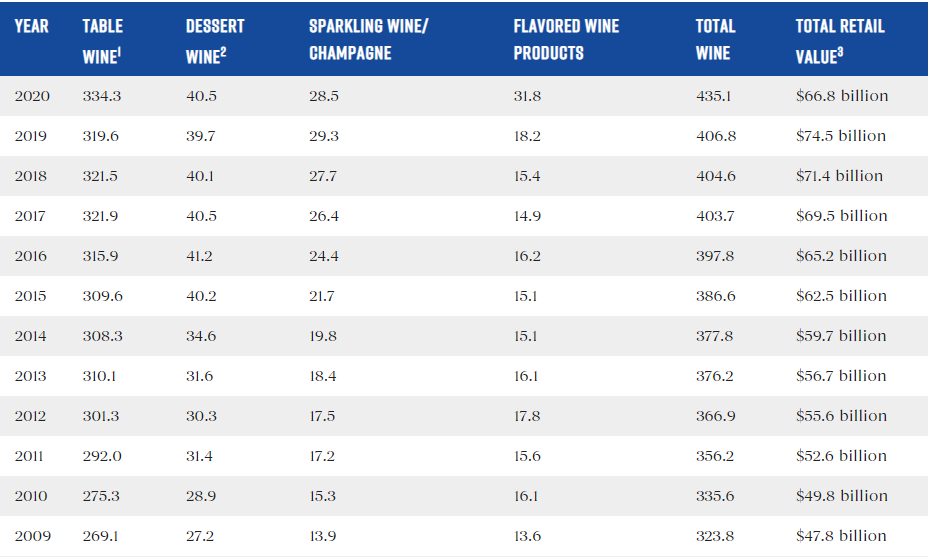Click the TOTAL WINE column header
Image resolution: width=929 pixels, height=558 pixels.
(715, 39)
